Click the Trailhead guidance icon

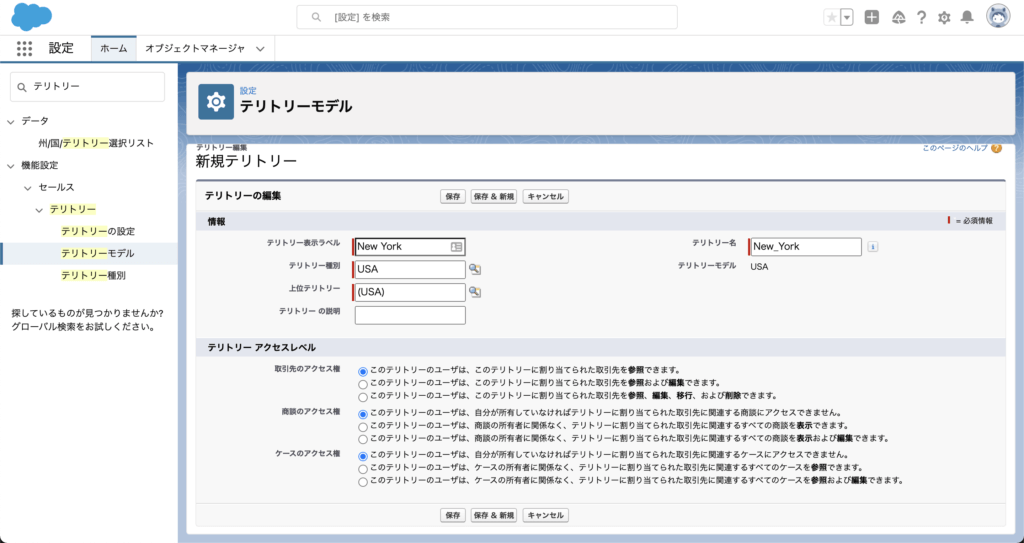click(899, 18)
